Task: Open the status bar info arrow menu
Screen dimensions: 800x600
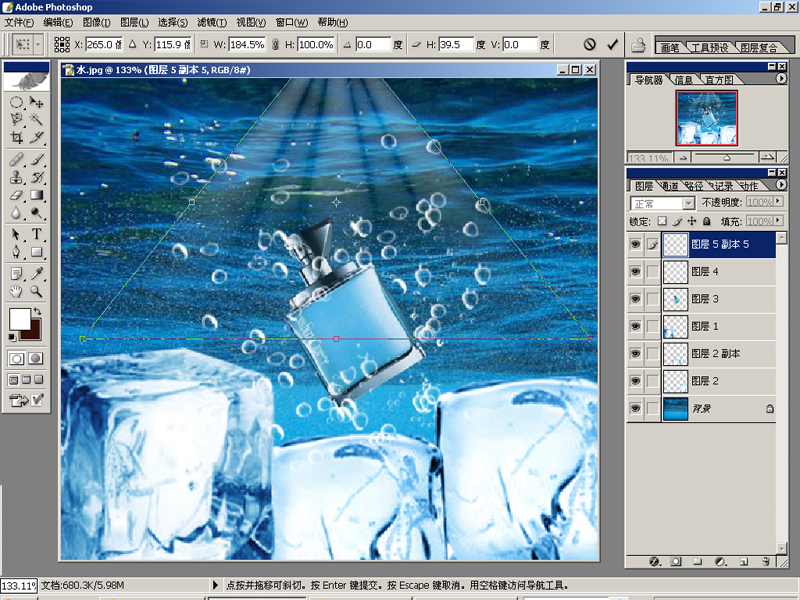Action: pos(215,585)
